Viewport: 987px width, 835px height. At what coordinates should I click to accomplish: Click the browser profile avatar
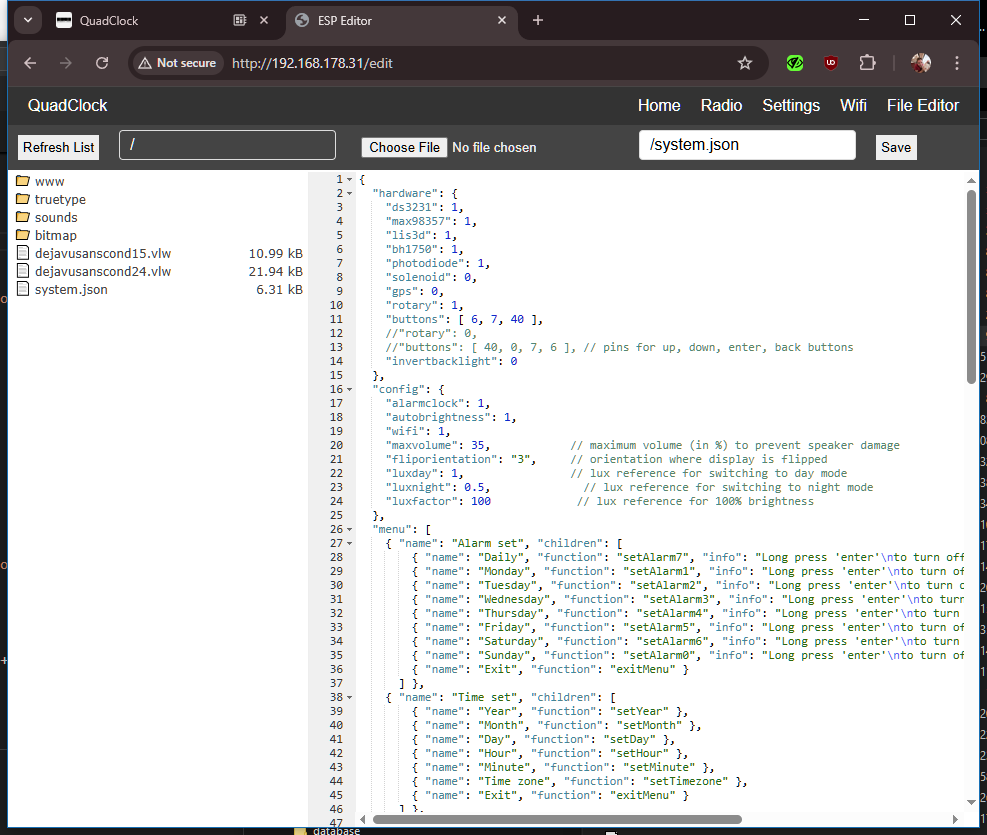pyautogui.click(x=921, y=62)
